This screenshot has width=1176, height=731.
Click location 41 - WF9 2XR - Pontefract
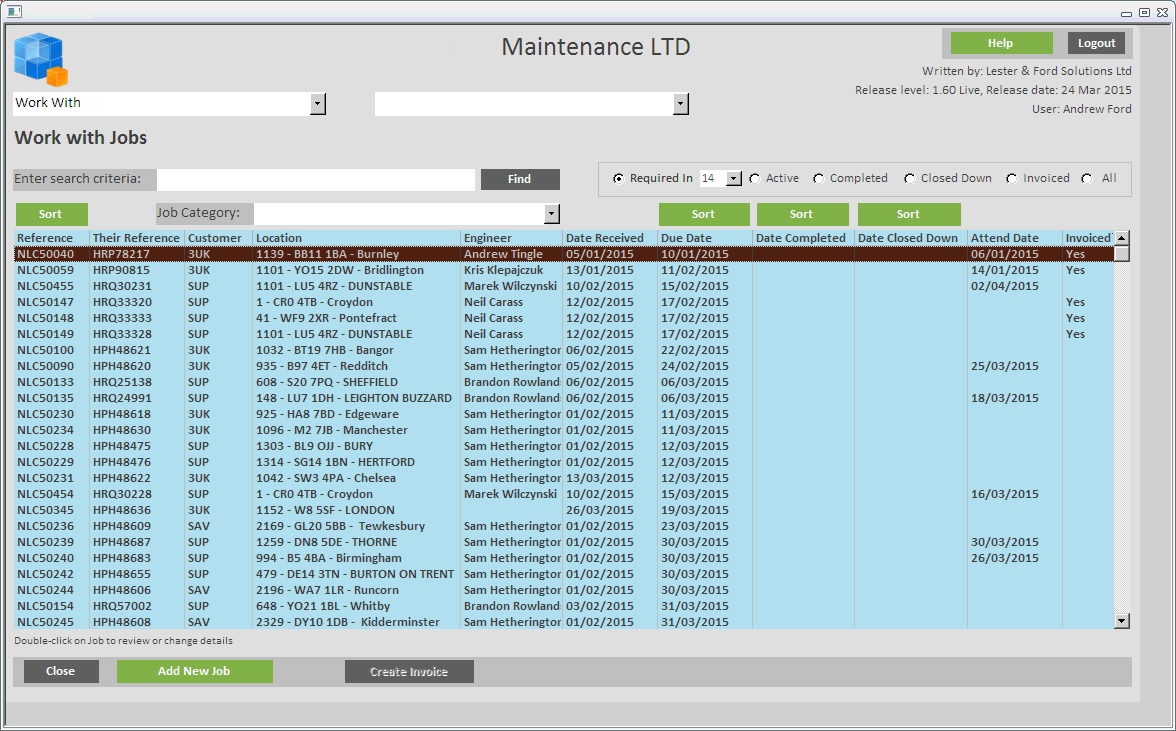326,318
